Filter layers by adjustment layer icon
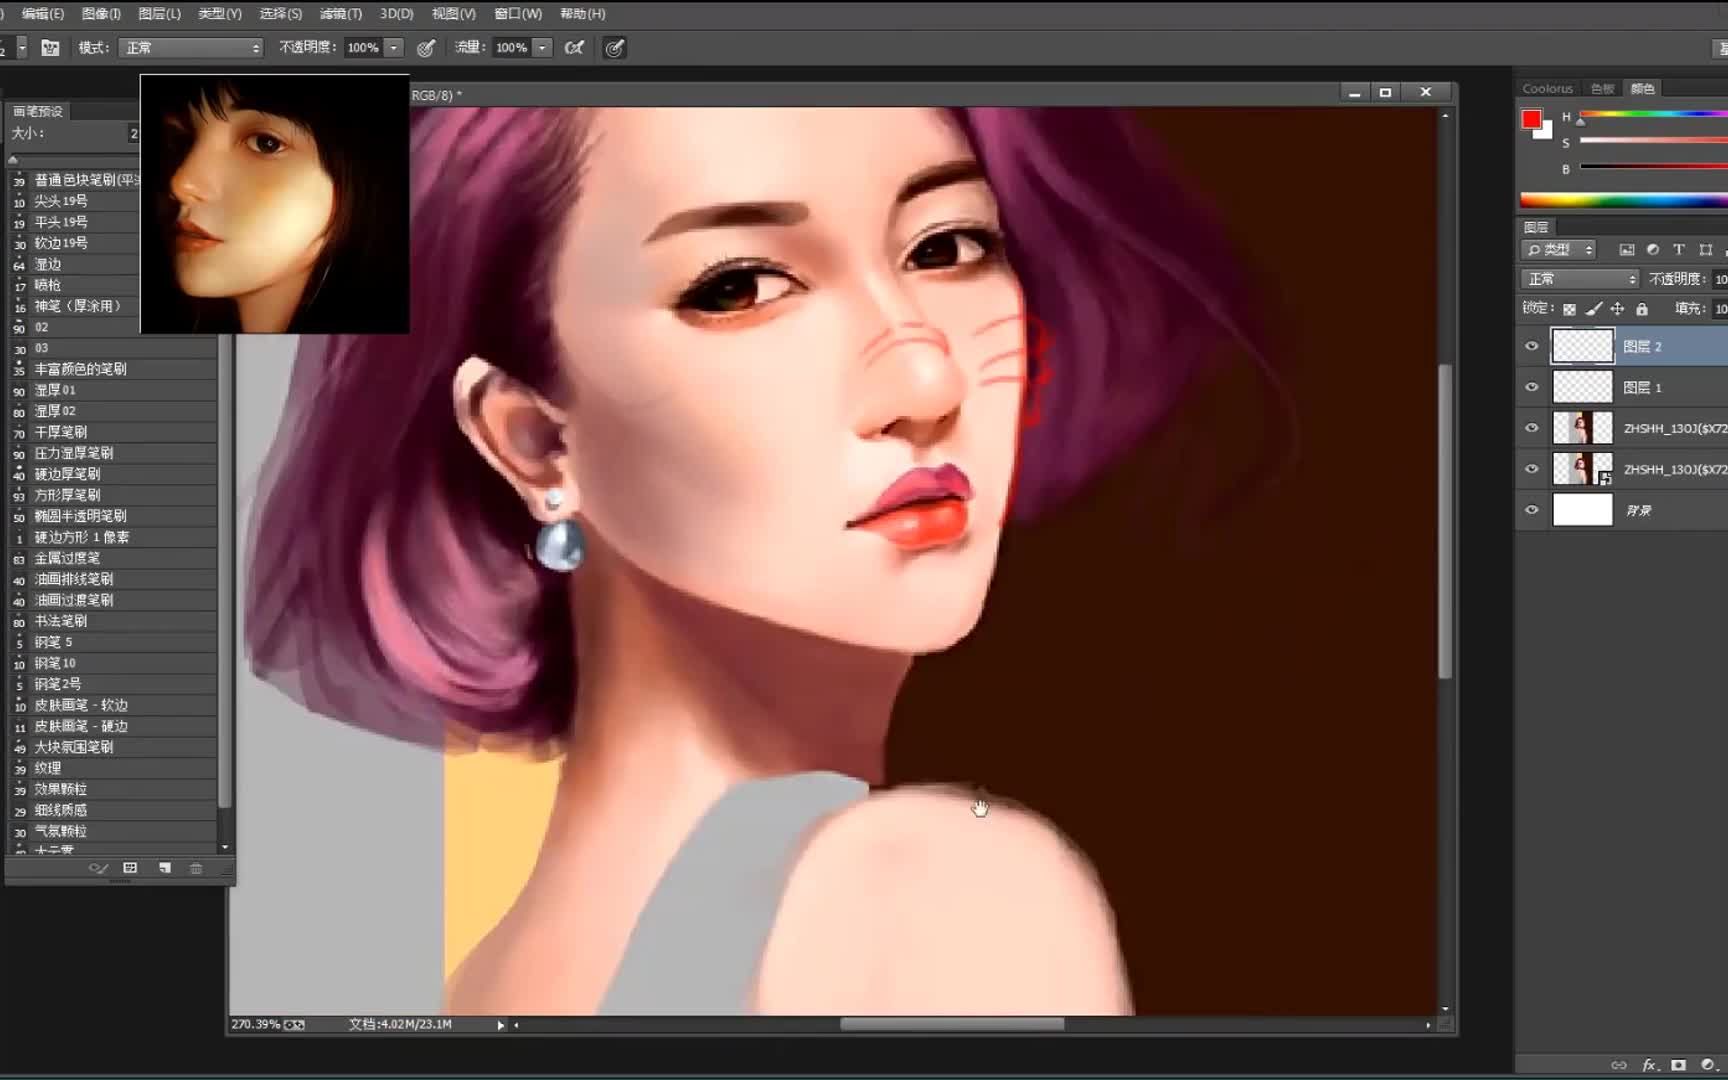1728x1080 pixels. point(1653,250)
